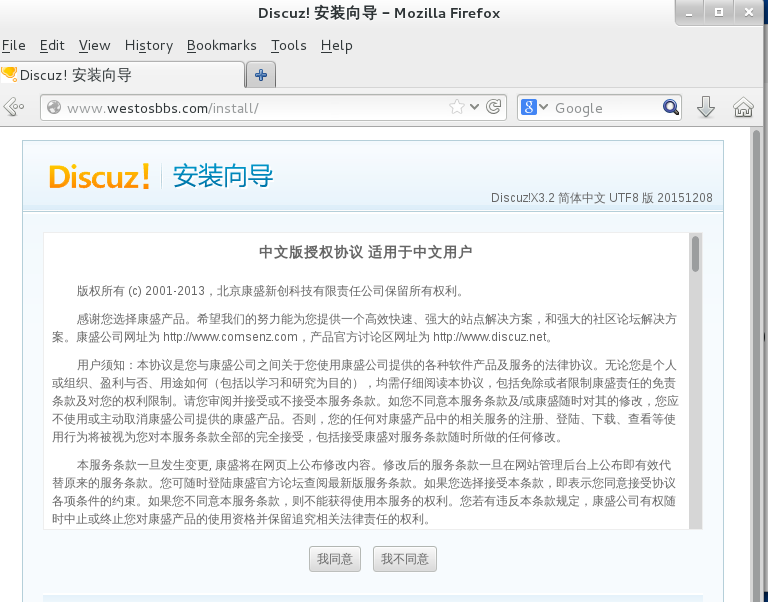Open the View menu

pyautogui.click(x=95, y=46)
